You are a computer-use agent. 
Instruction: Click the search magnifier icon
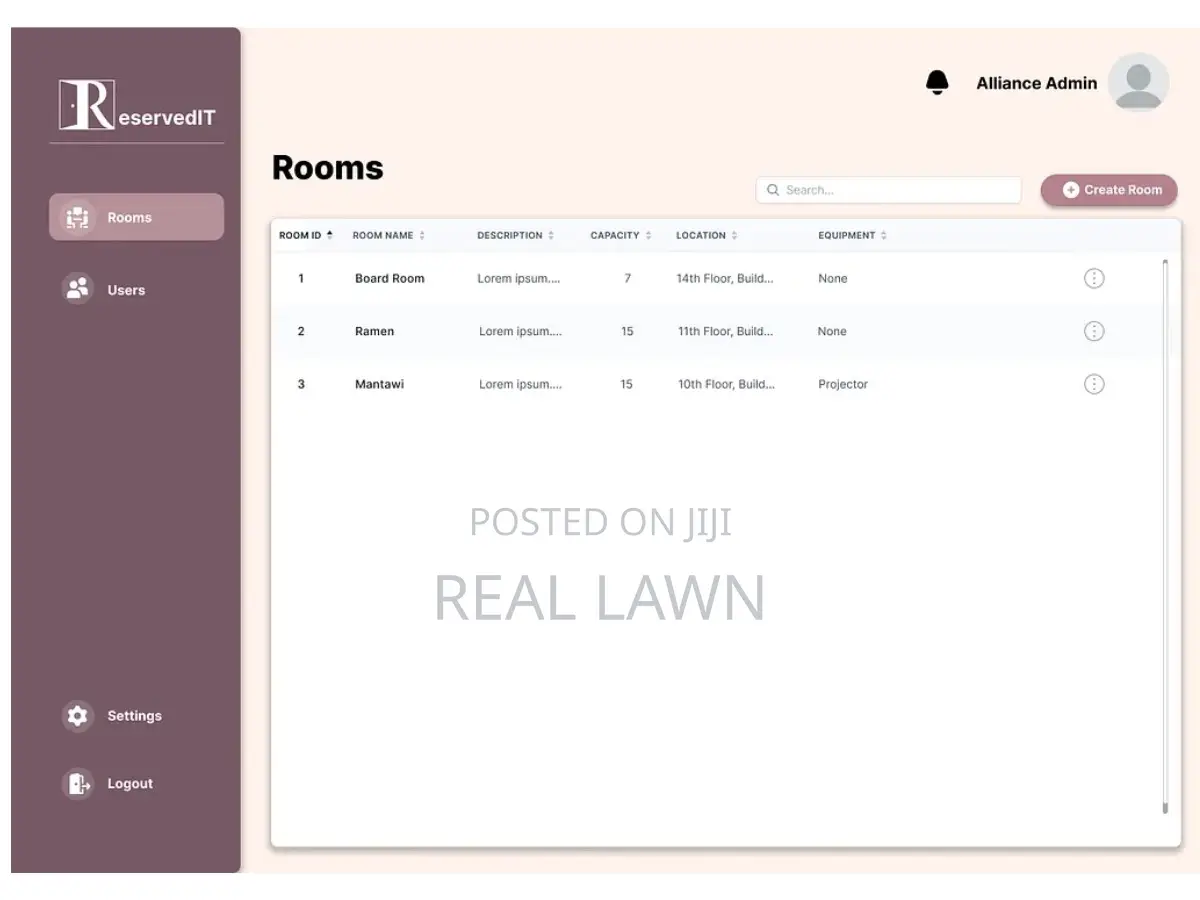point(773,190)
